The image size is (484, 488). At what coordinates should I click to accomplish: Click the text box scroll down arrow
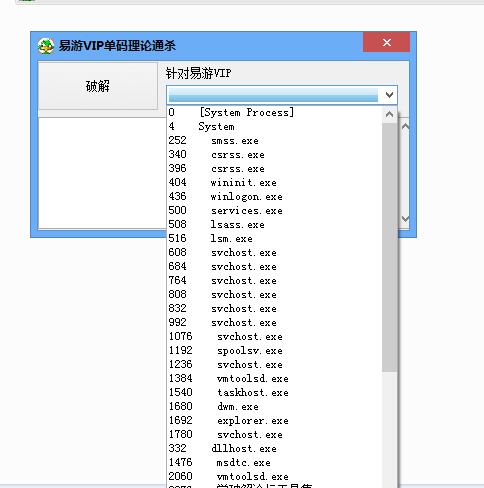405,219
